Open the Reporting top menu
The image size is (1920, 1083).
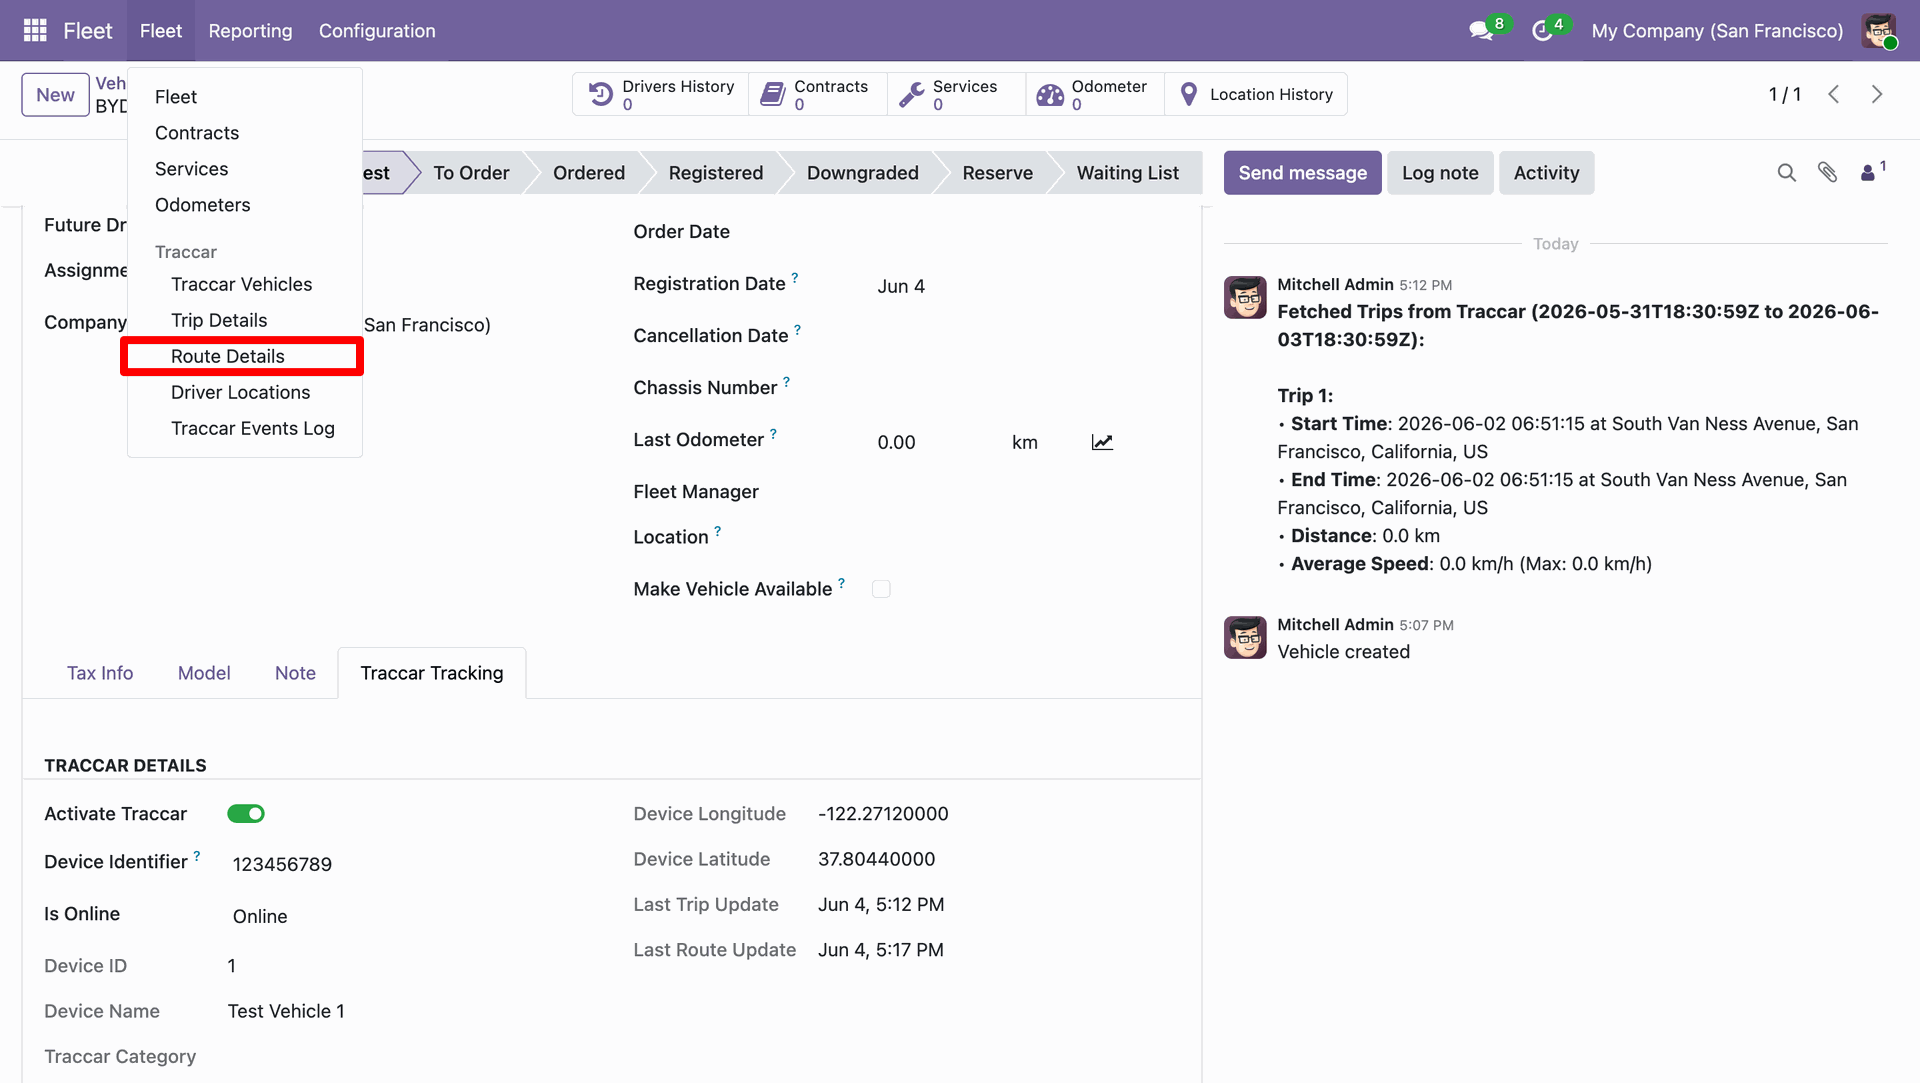250,31
